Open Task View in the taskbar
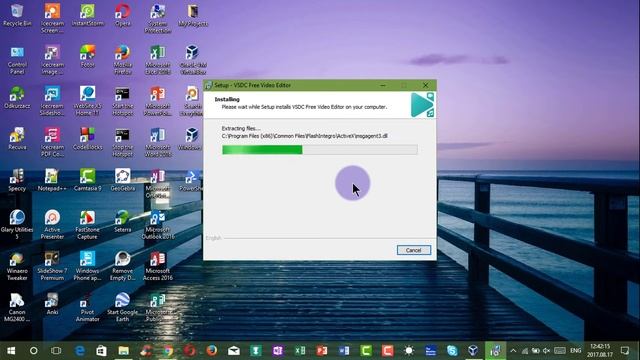640x360 pixels. click(56, 351)
